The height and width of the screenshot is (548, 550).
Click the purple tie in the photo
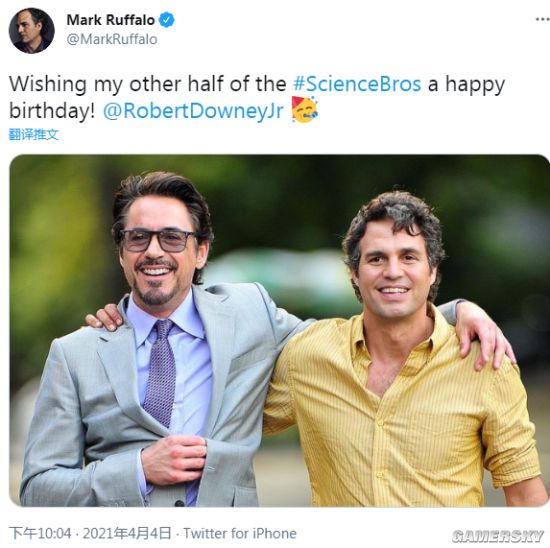(161, 374)
